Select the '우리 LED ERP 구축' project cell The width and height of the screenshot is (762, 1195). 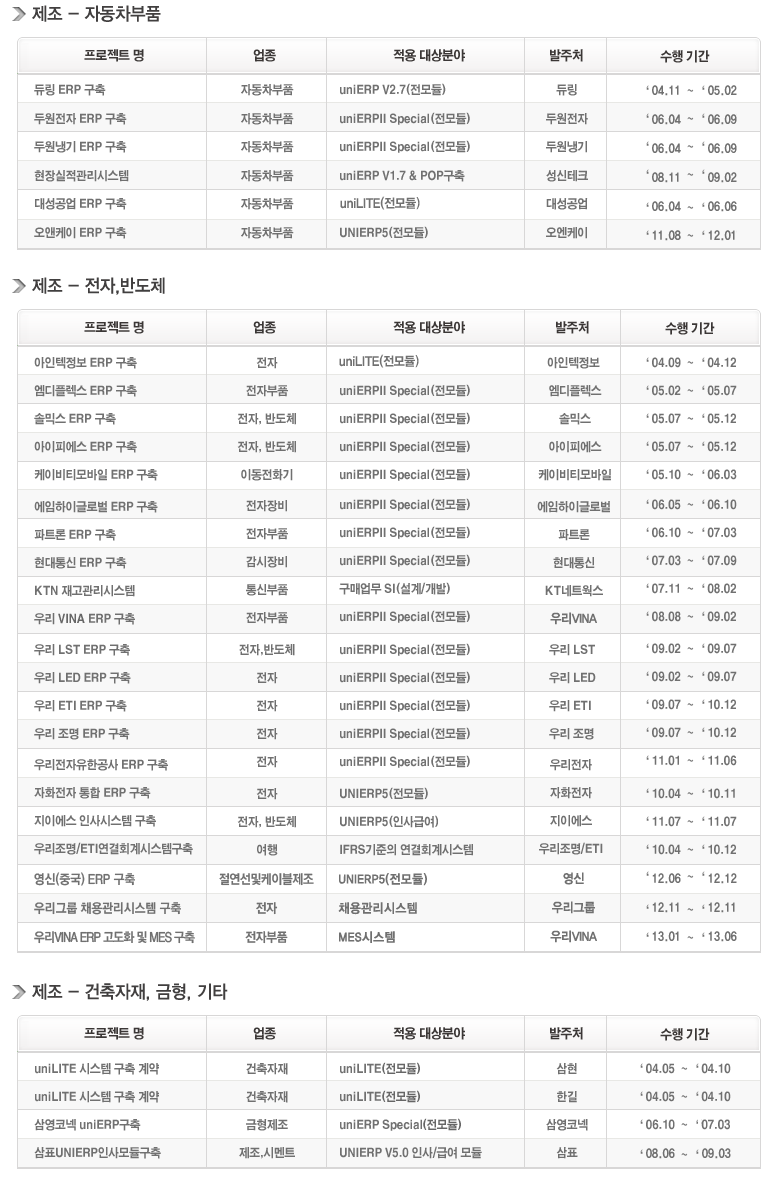pyautogui.click(x=82, y=677)
